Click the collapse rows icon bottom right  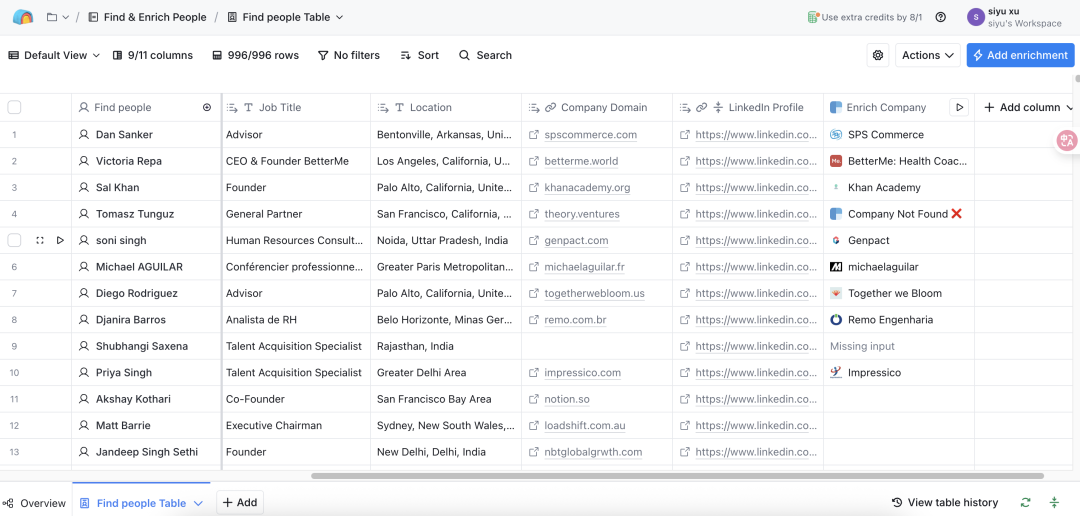pos(1054,503)
